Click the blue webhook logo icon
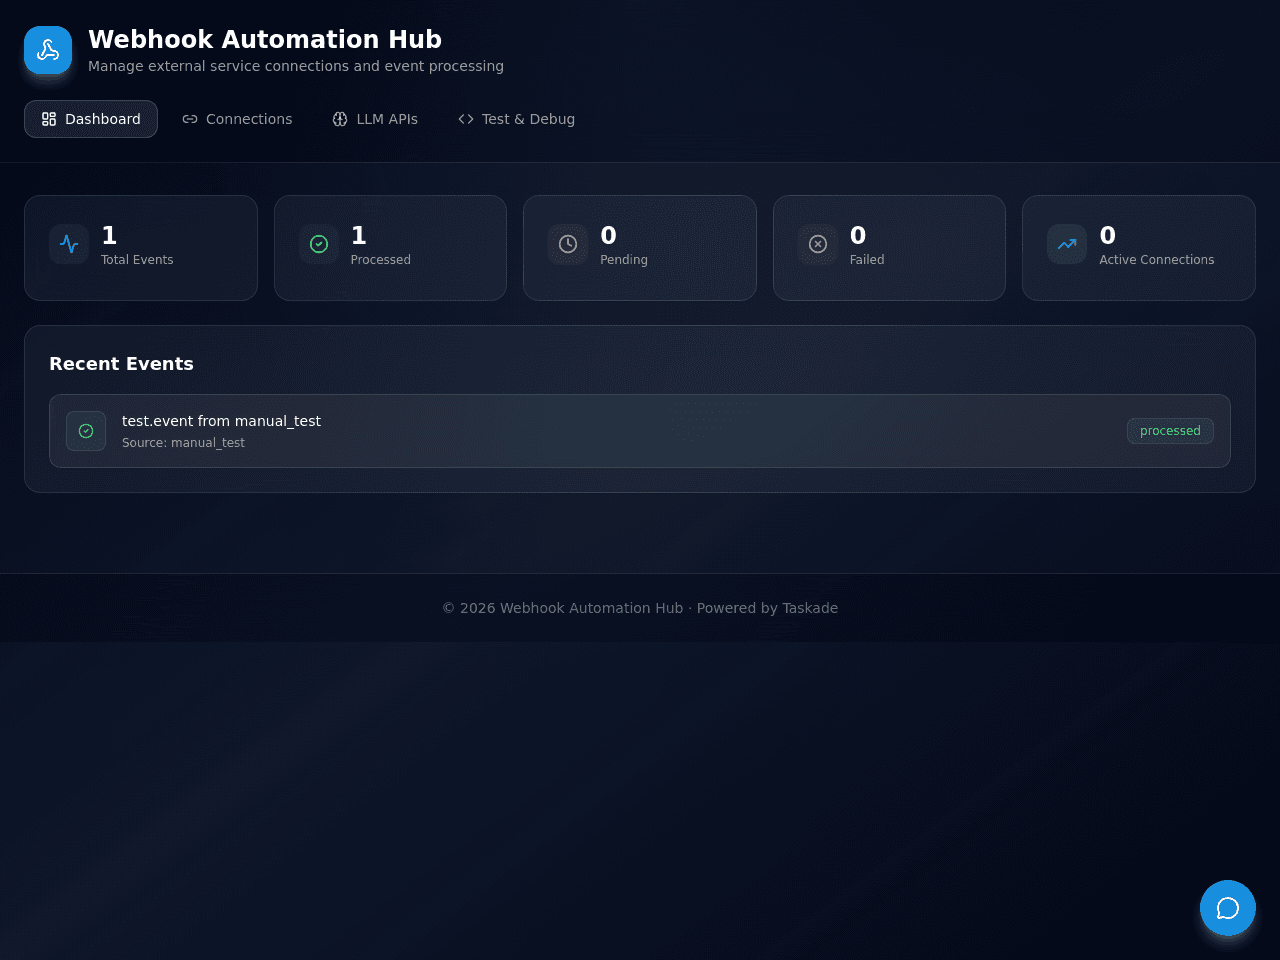 (48, 50)
